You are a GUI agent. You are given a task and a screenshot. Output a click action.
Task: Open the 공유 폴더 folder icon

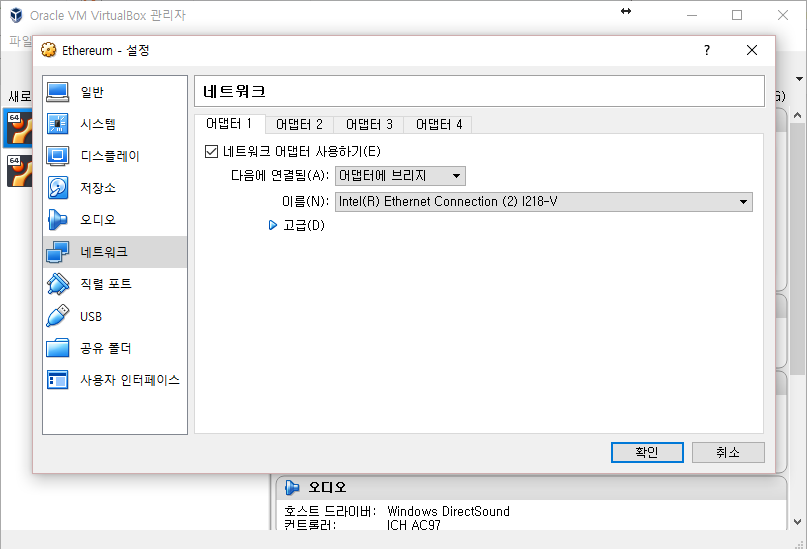coord(57,348)
